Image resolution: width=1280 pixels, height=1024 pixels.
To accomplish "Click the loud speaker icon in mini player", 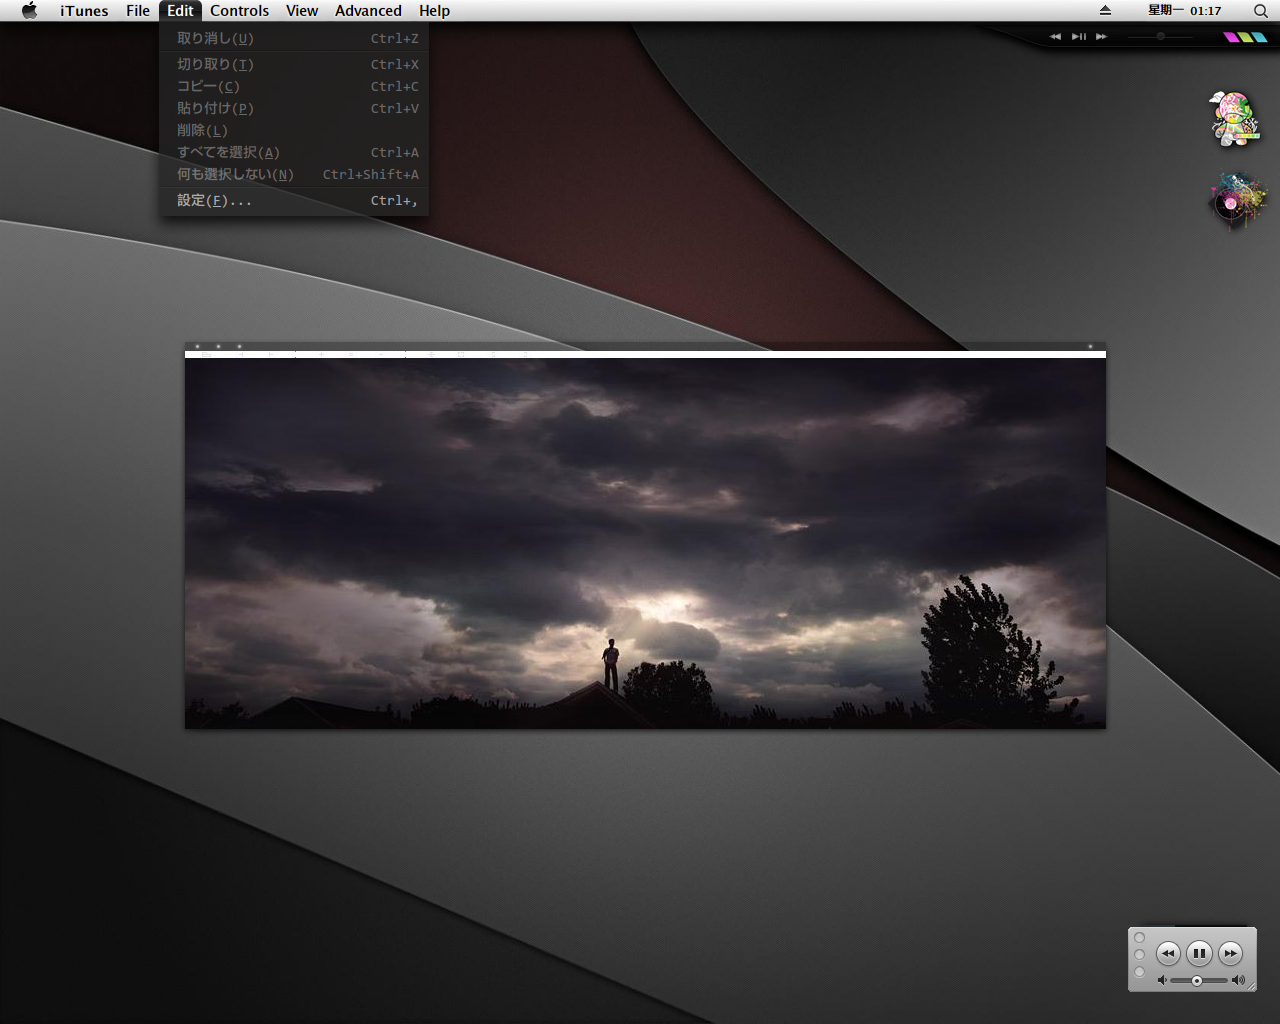I will (1239, 981).
